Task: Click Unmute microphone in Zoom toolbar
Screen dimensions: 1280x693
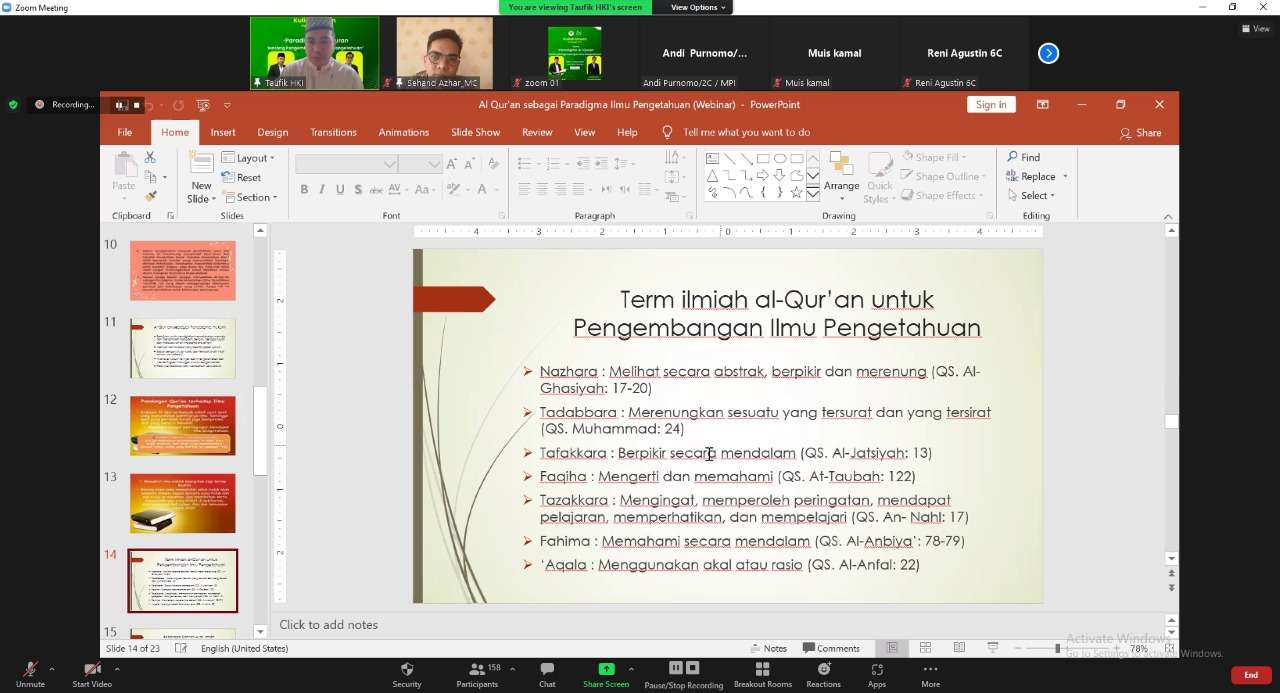Action: click(x=30, y=675)
